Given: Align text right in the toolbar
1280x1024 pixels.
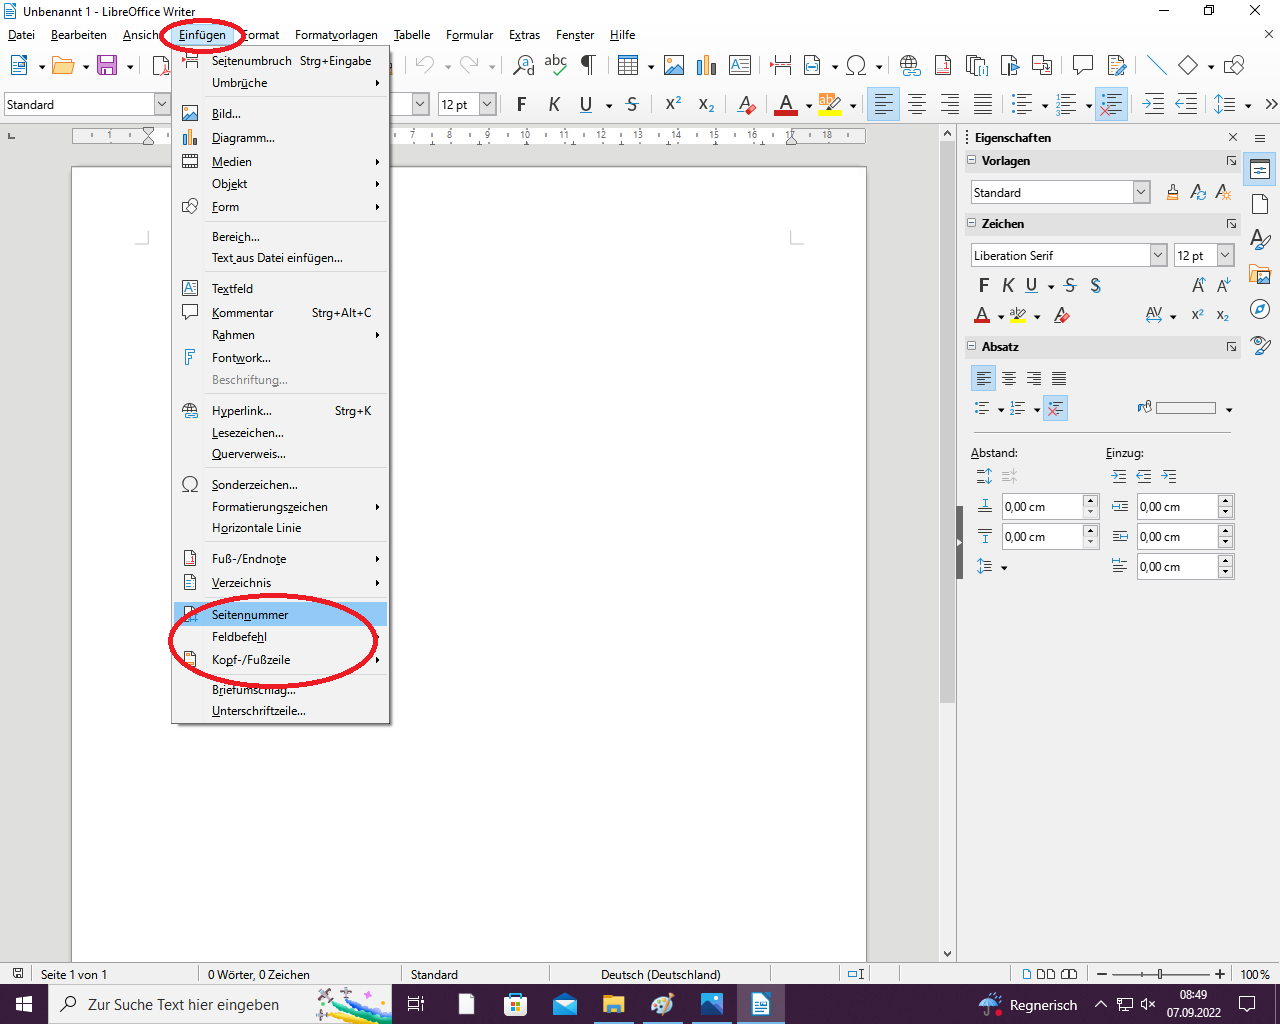Looking at the screenshot, I should click(x=950, y=104).
